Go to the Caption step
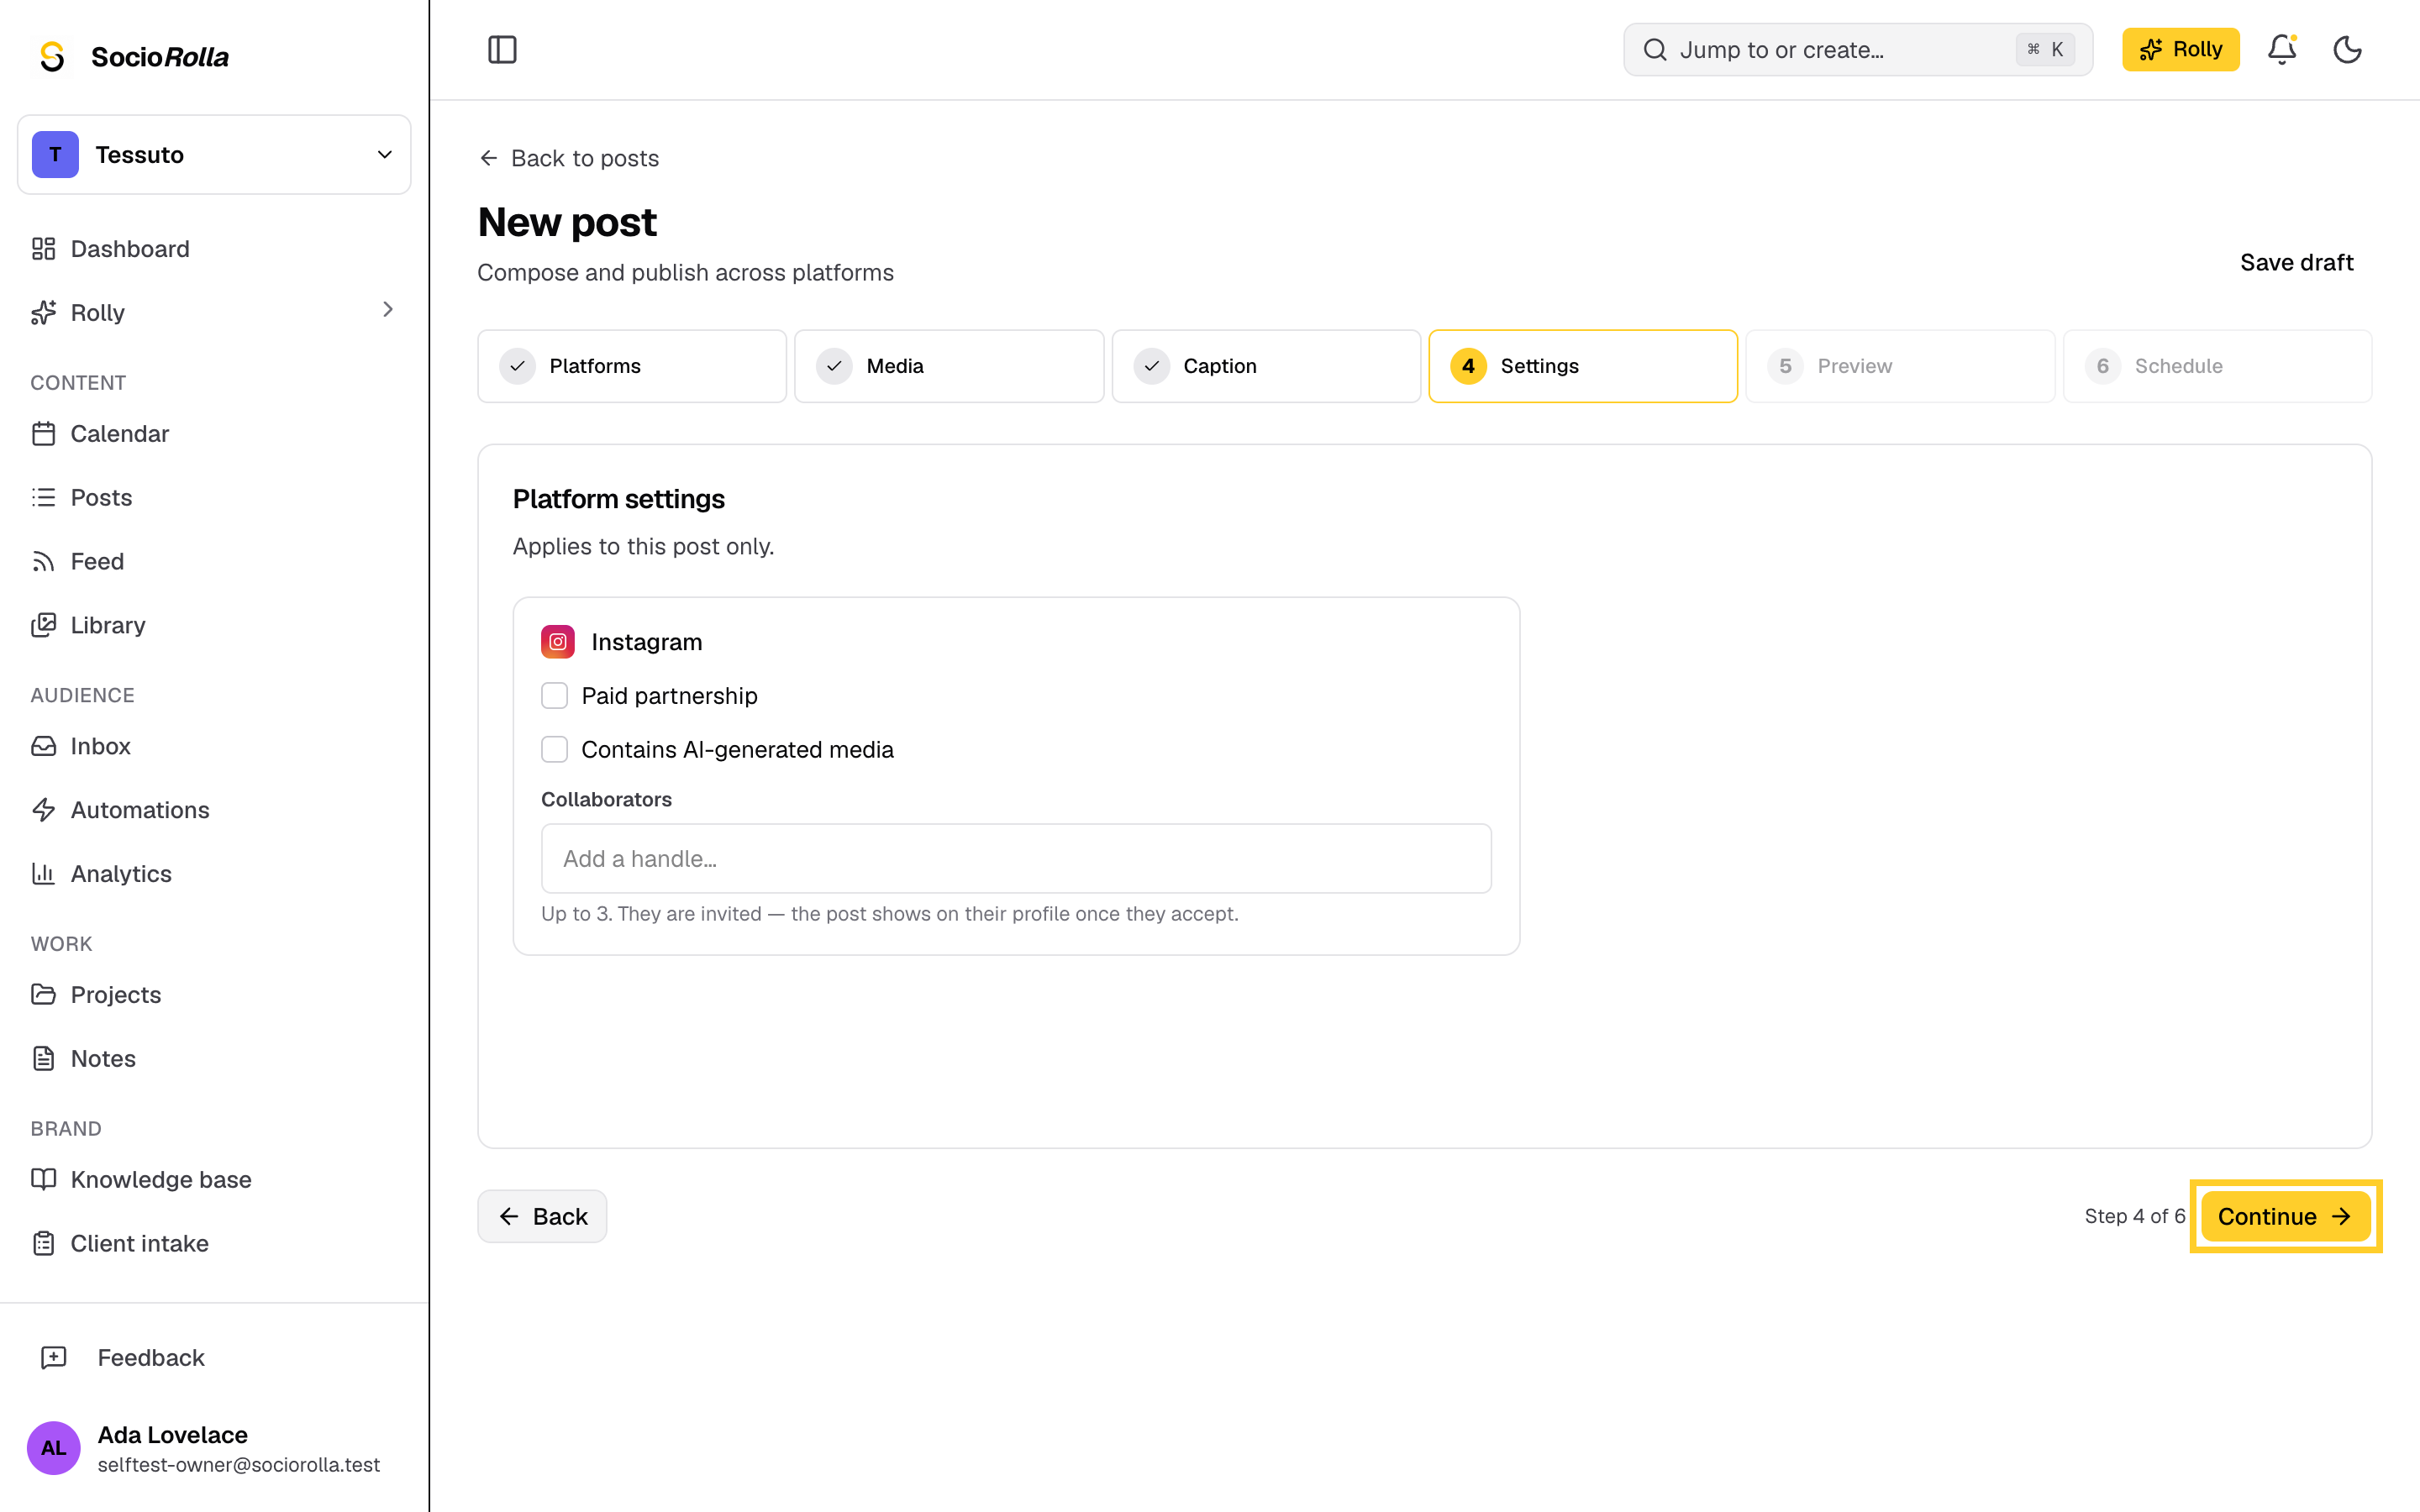2420x1512 pixels. pos(1266,366)
